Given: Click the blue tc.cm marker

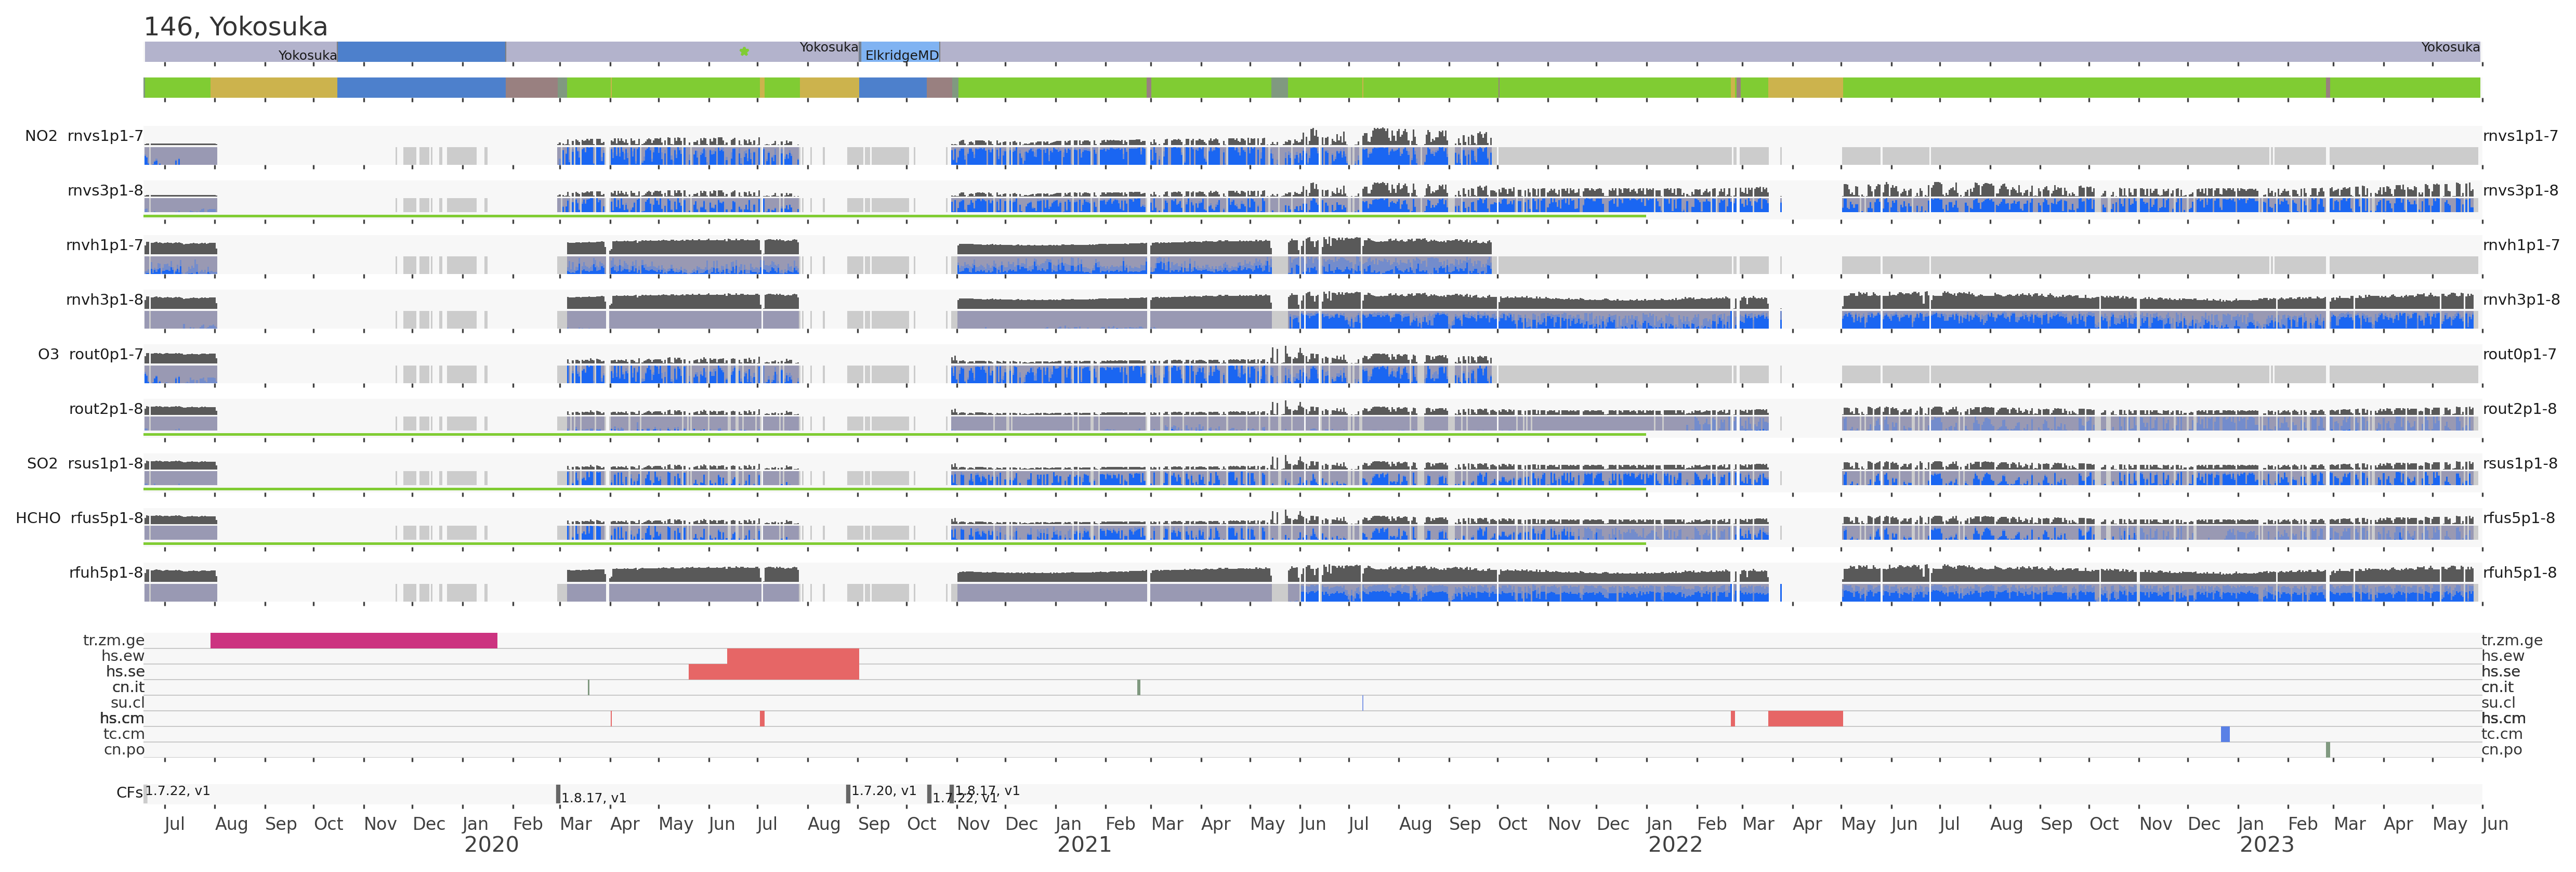Looking at the screenshot, I should click(2225, 734).
